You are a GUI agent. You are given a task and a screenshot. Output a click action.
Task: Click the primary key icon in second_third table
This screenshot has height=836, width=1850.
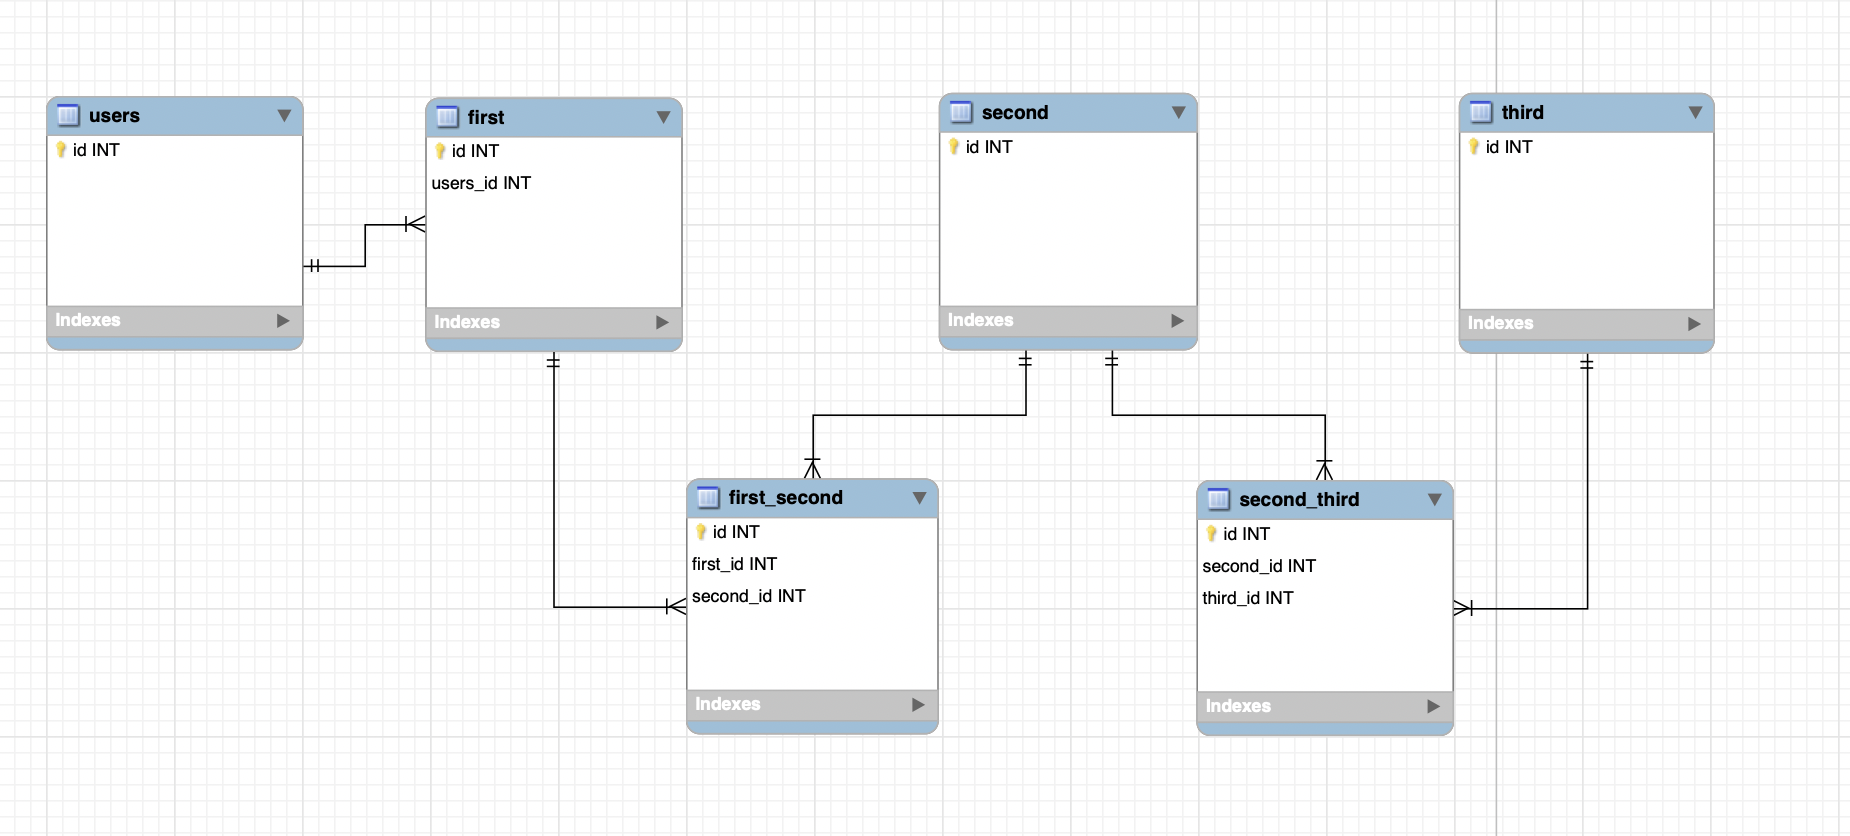click(1211, 534)
